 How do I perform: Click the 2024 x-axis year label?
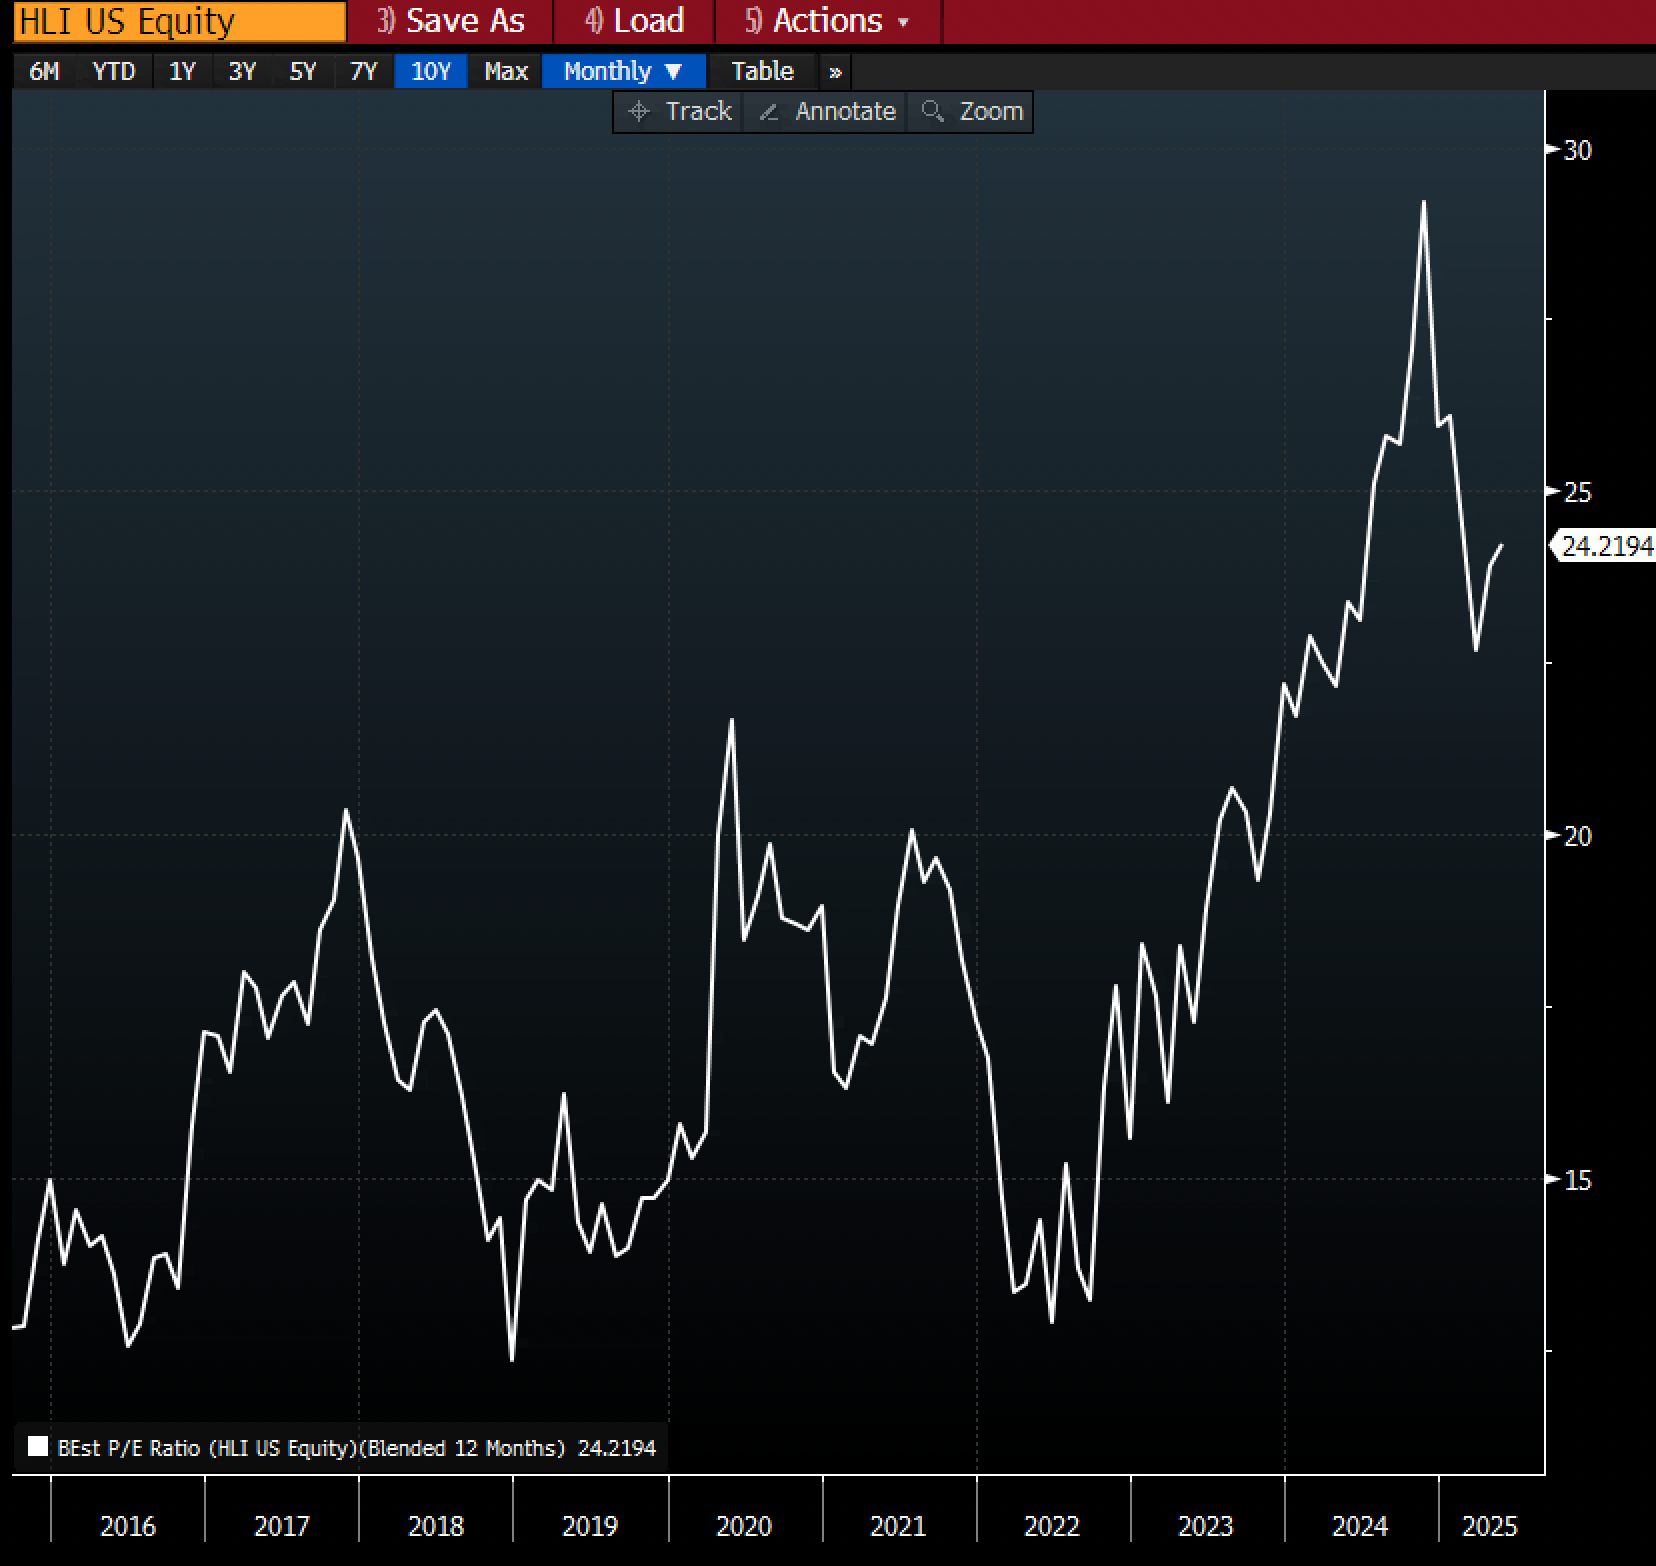1360,1526
